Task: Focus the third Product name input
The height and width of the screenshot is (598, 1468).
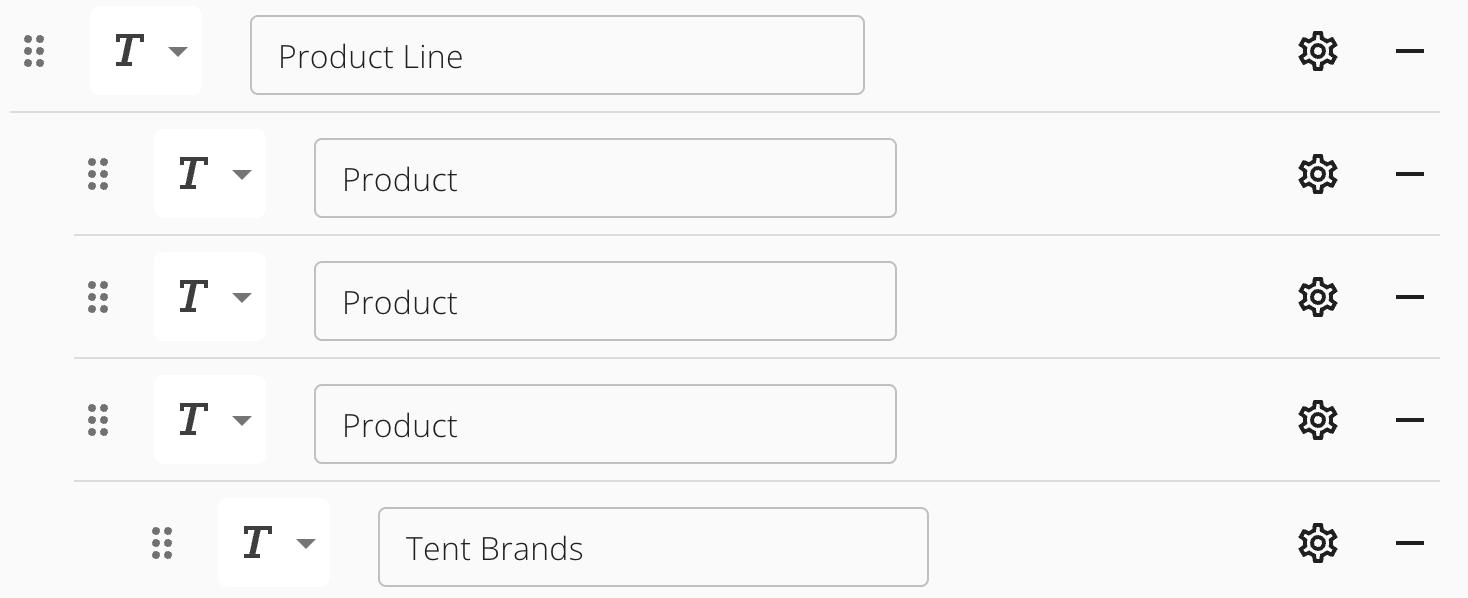Action: [x=605, y=424]
